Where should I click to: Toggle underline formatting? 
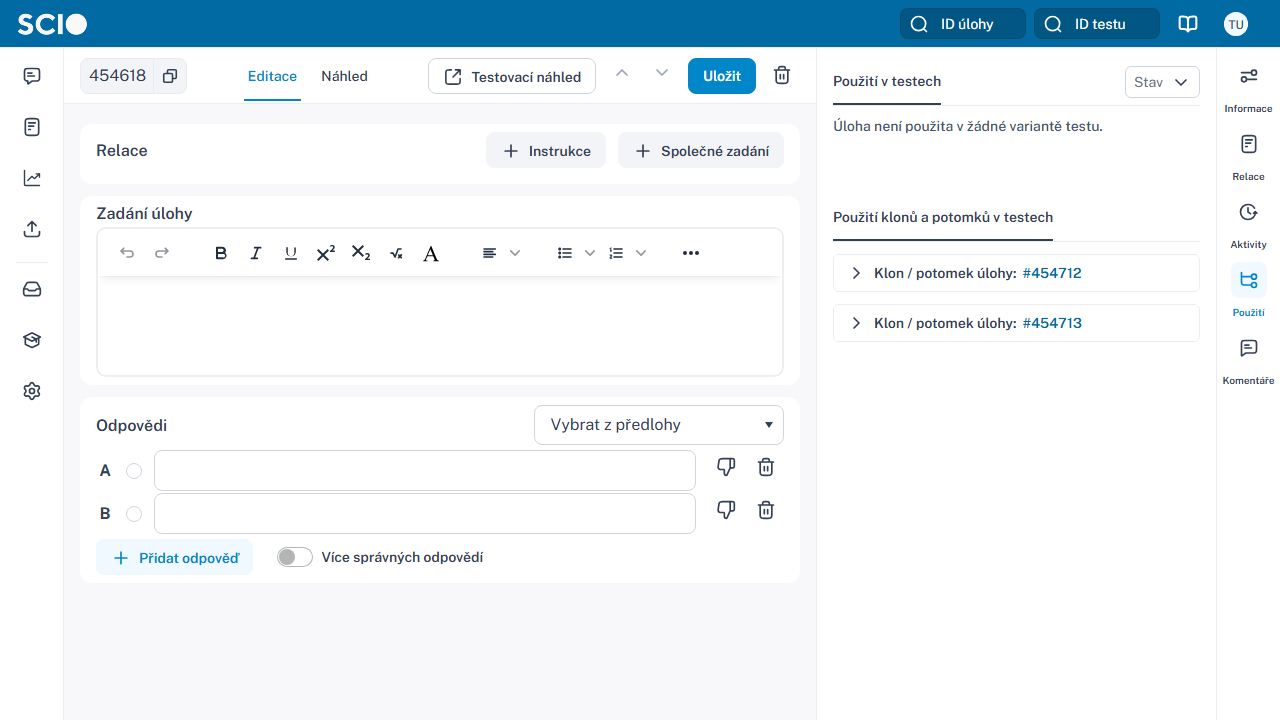coord(290,253)
